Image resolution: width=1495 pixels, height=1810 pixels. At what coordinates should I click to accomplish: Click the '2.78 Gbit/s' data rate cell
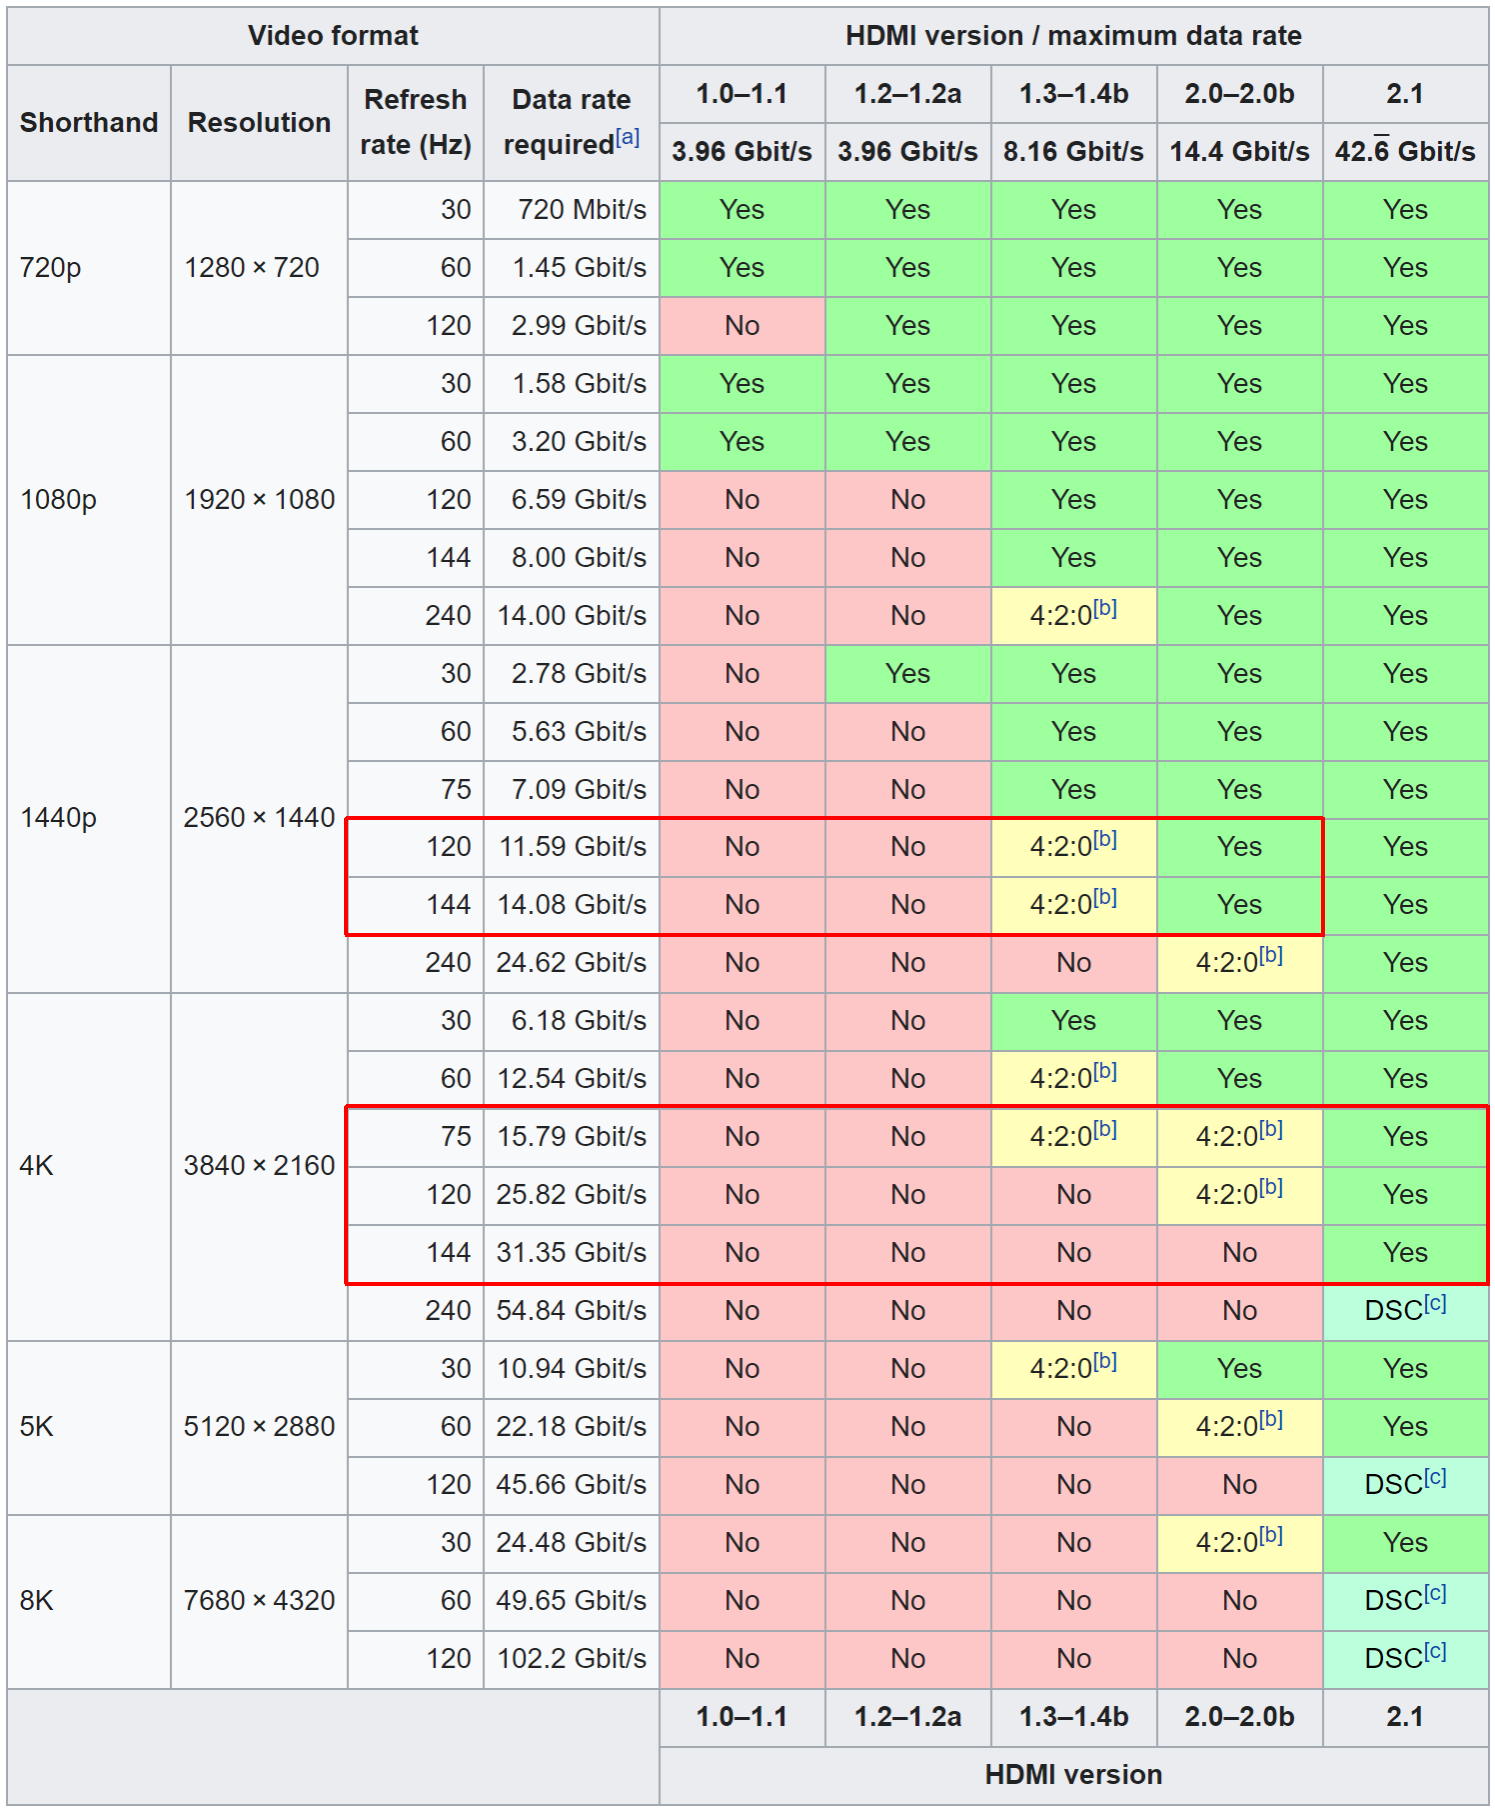[x=571, y=674]
